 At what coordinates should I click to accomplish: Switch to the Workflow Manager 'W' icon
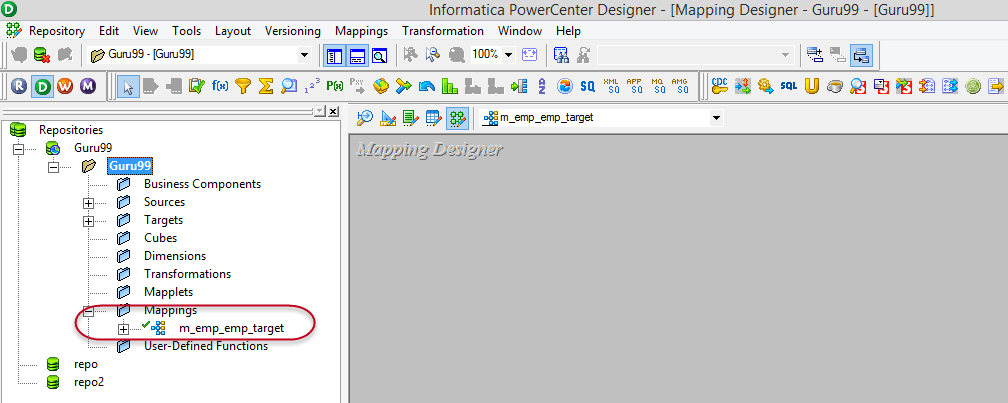[65, 86]
